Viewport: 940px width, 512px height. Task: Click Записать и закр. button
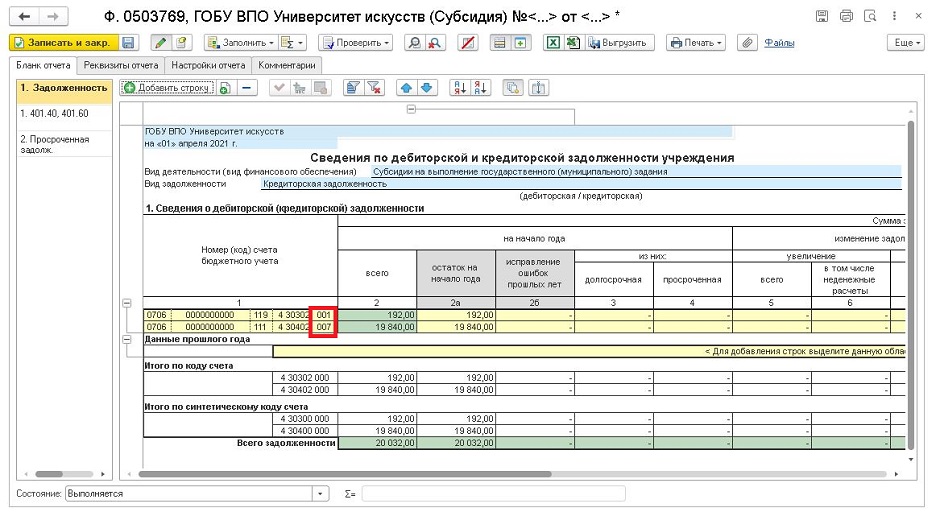[x=63, y=43]
